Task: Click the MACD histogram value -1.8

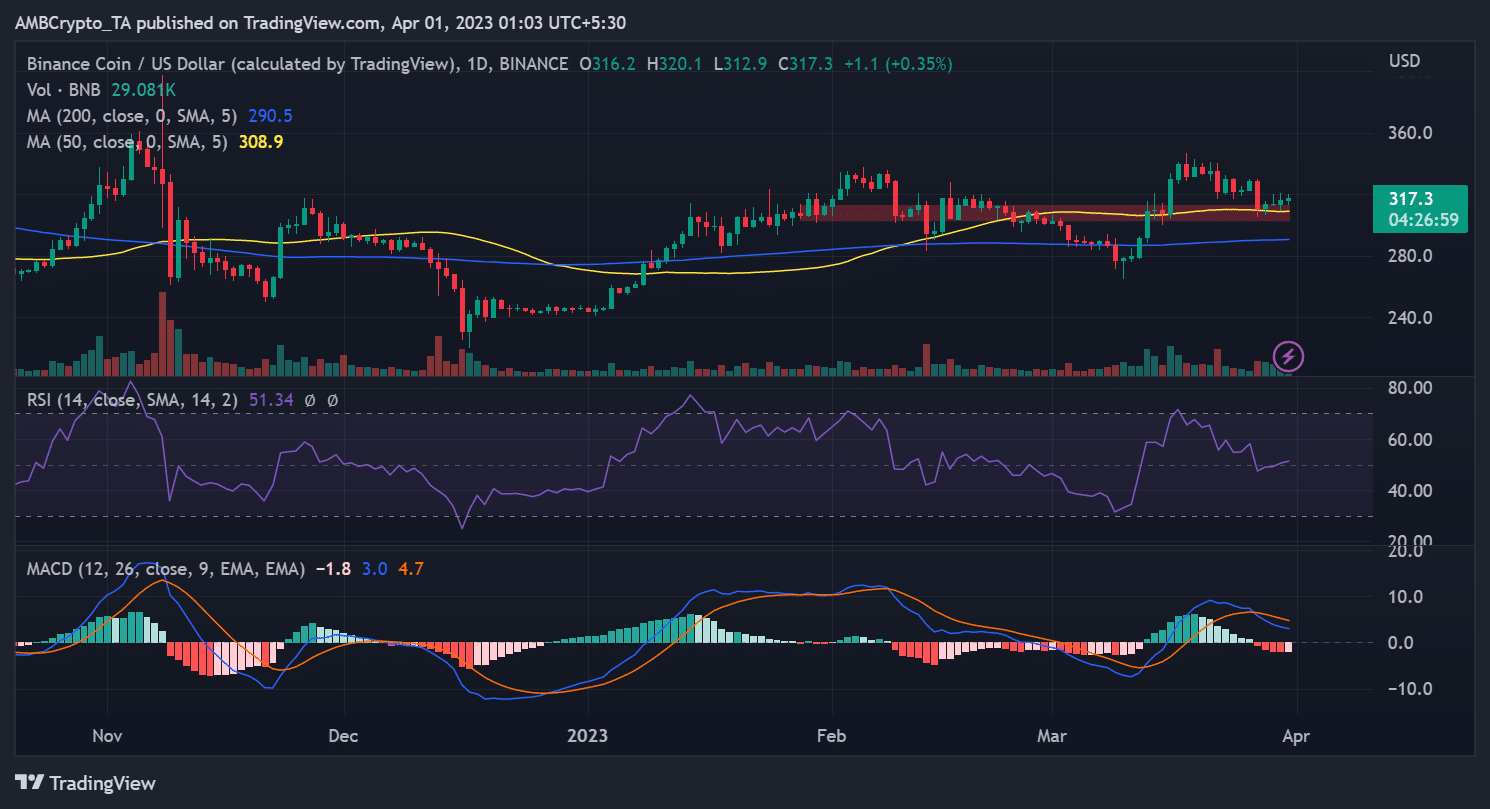Action: (x=332, y=569)
